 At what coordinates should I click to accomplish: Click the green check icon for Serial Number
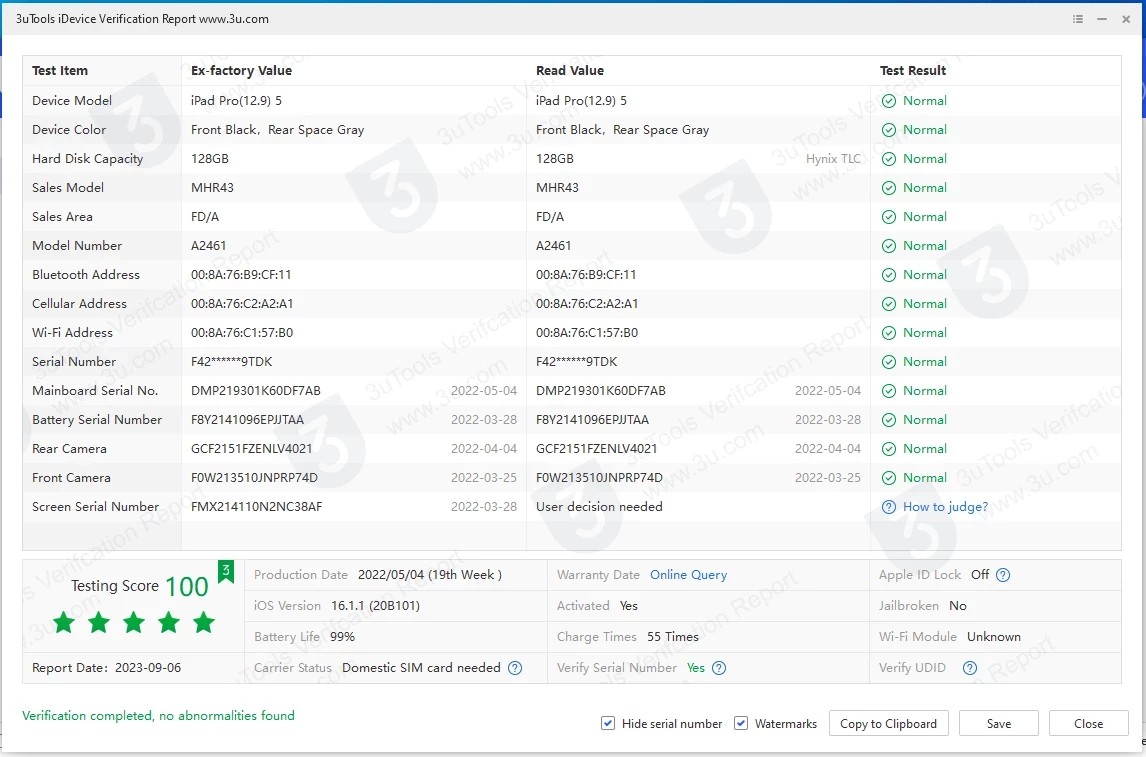(x=889, y=362)
